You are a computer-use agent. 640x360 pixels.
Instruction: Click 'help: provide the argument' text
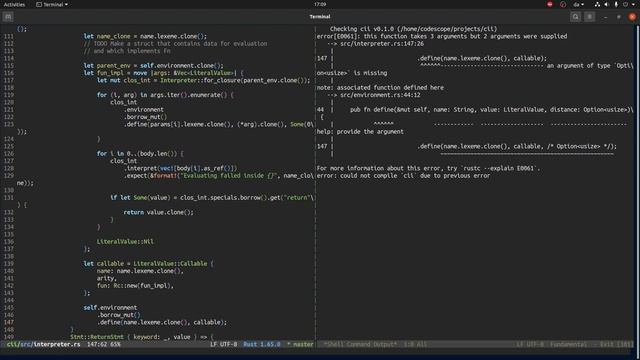click(x=360, y=132)
